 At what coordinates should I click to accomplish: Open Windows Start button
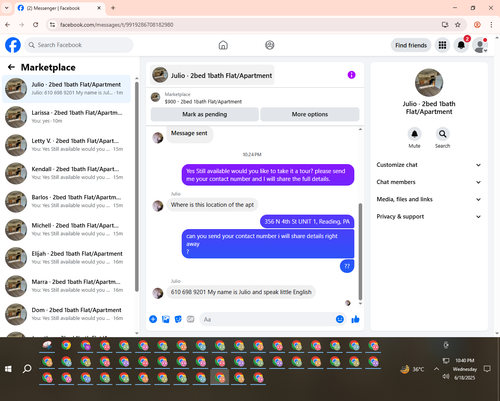[x=8, y=369]
